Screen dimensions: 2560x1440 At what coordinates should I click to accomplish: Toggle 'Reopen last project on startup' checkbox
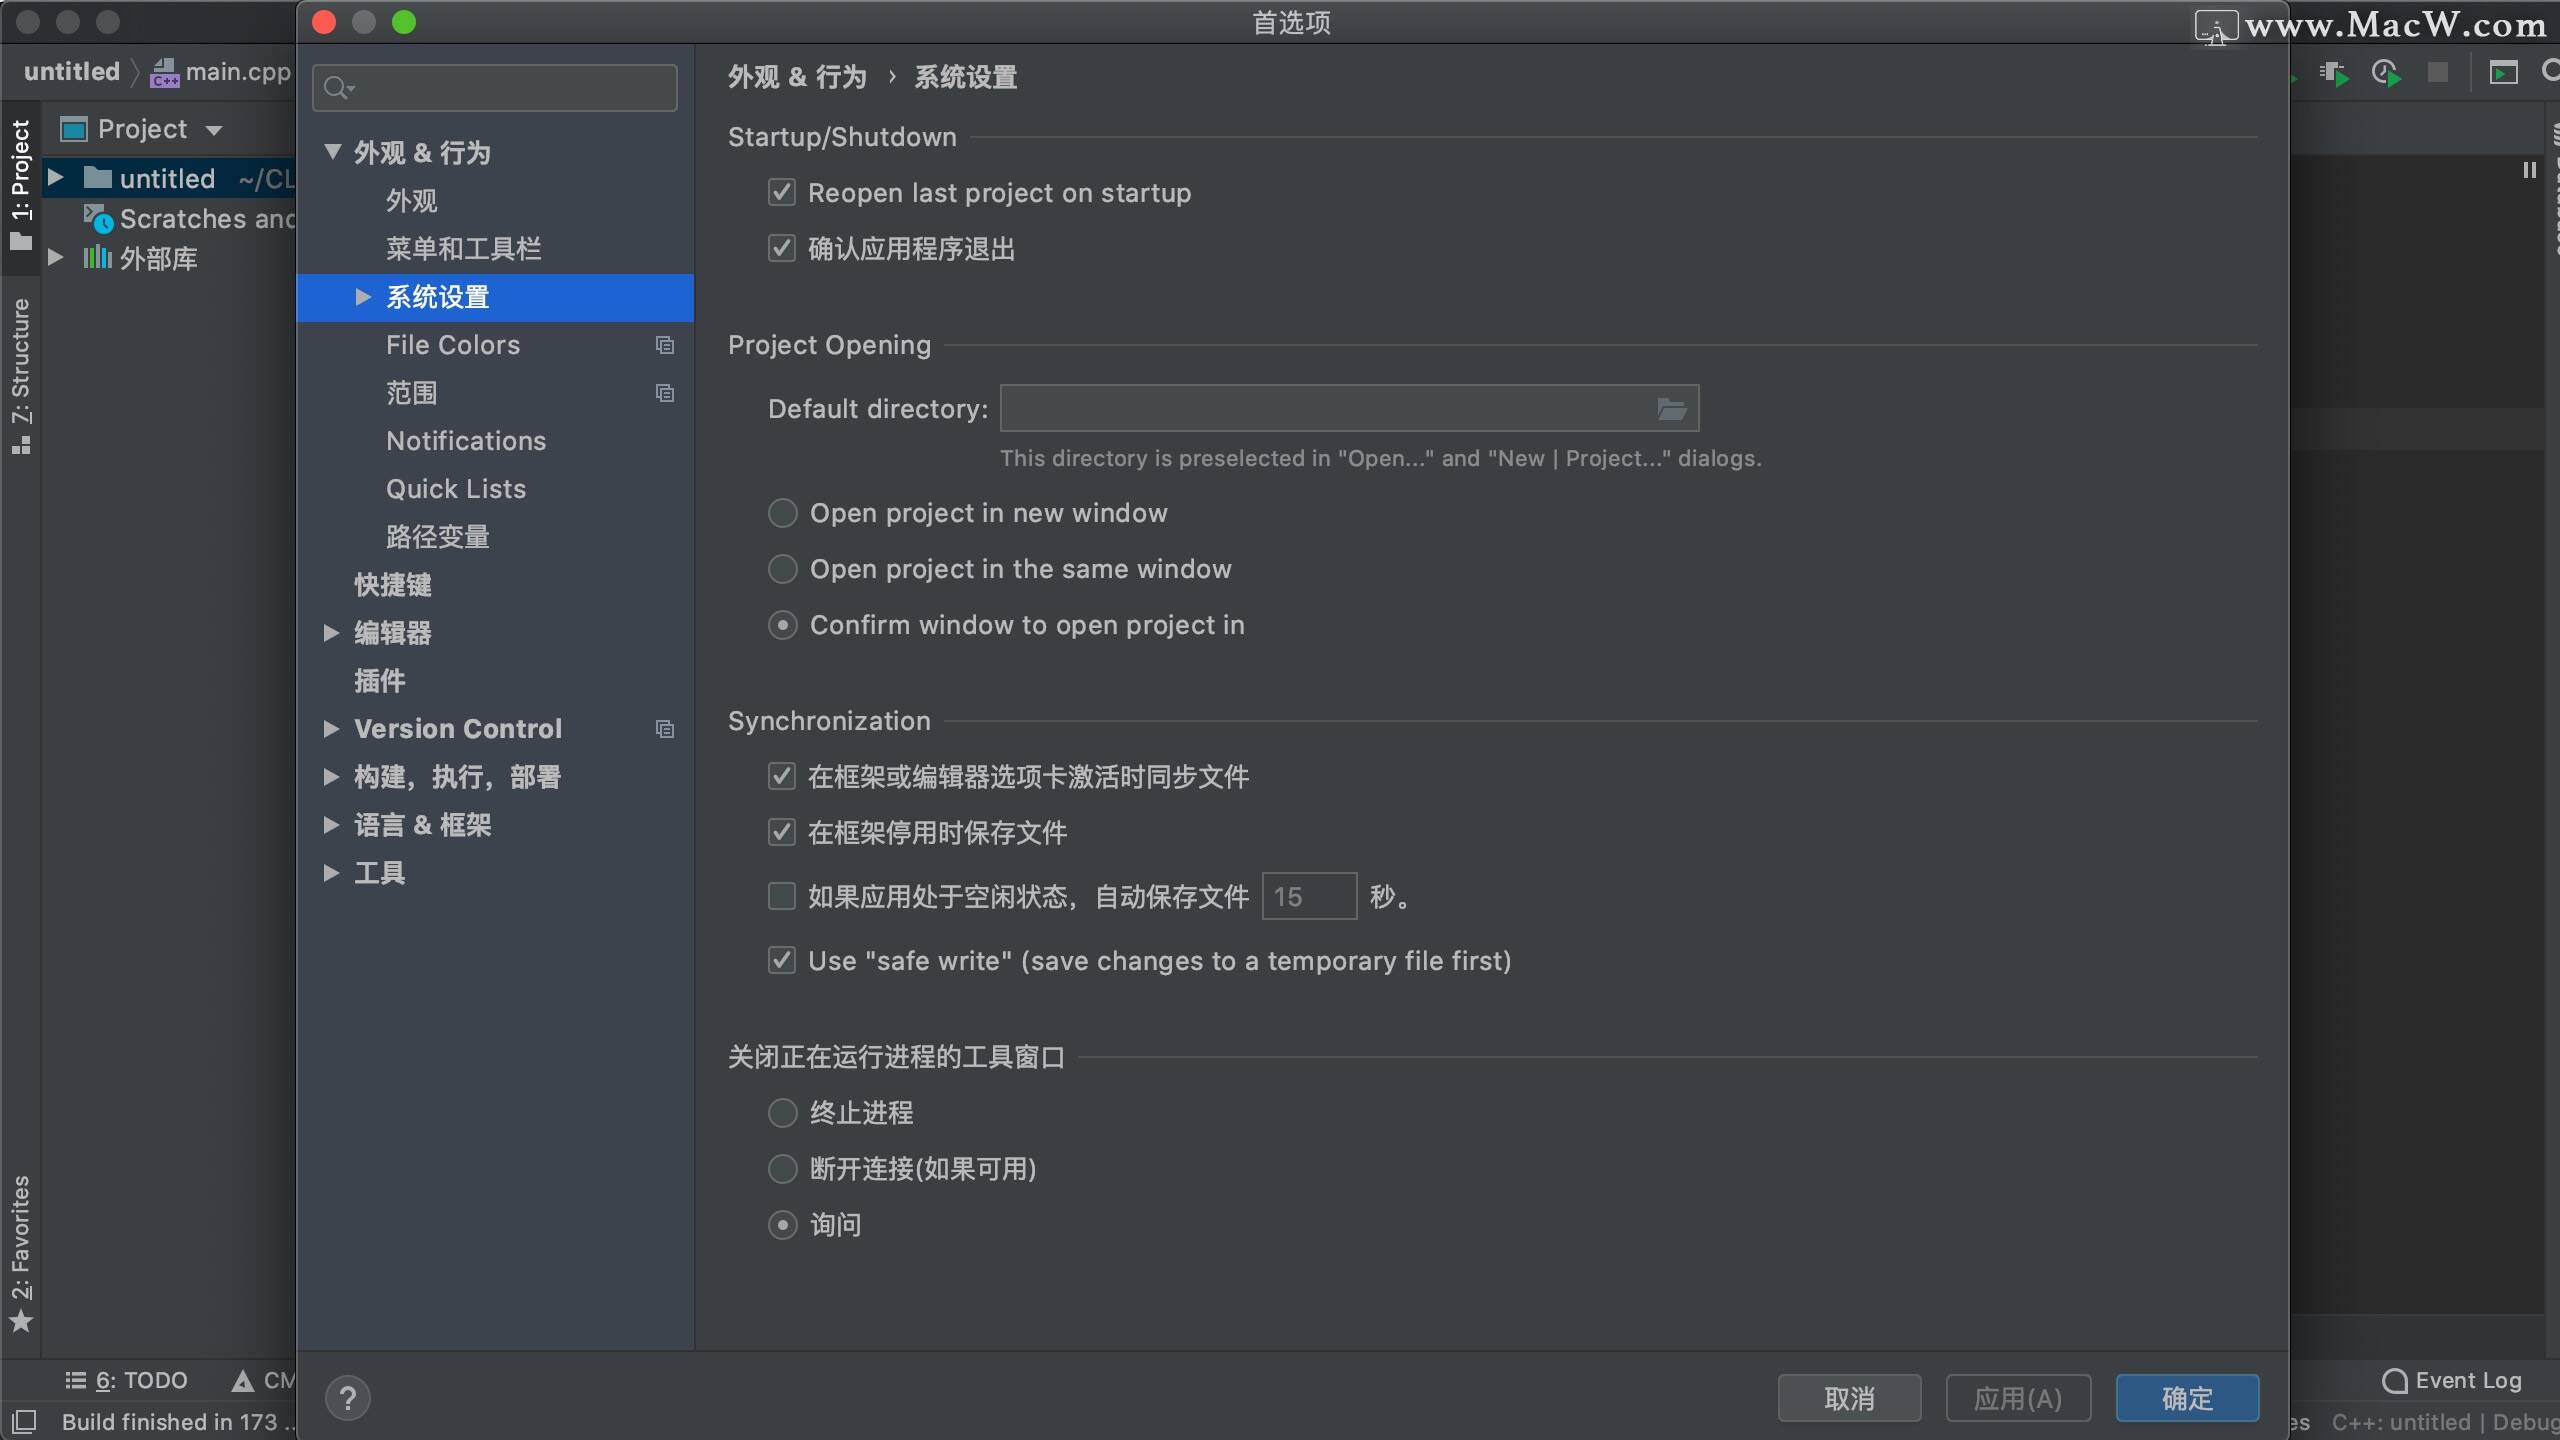[x=781, y=192]
